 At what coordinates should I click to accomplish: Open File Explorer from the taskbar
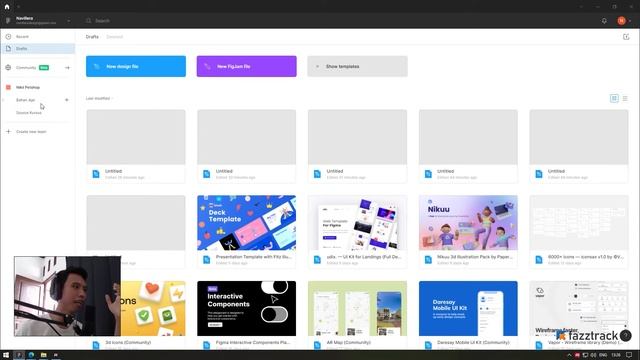pos(43,355)
